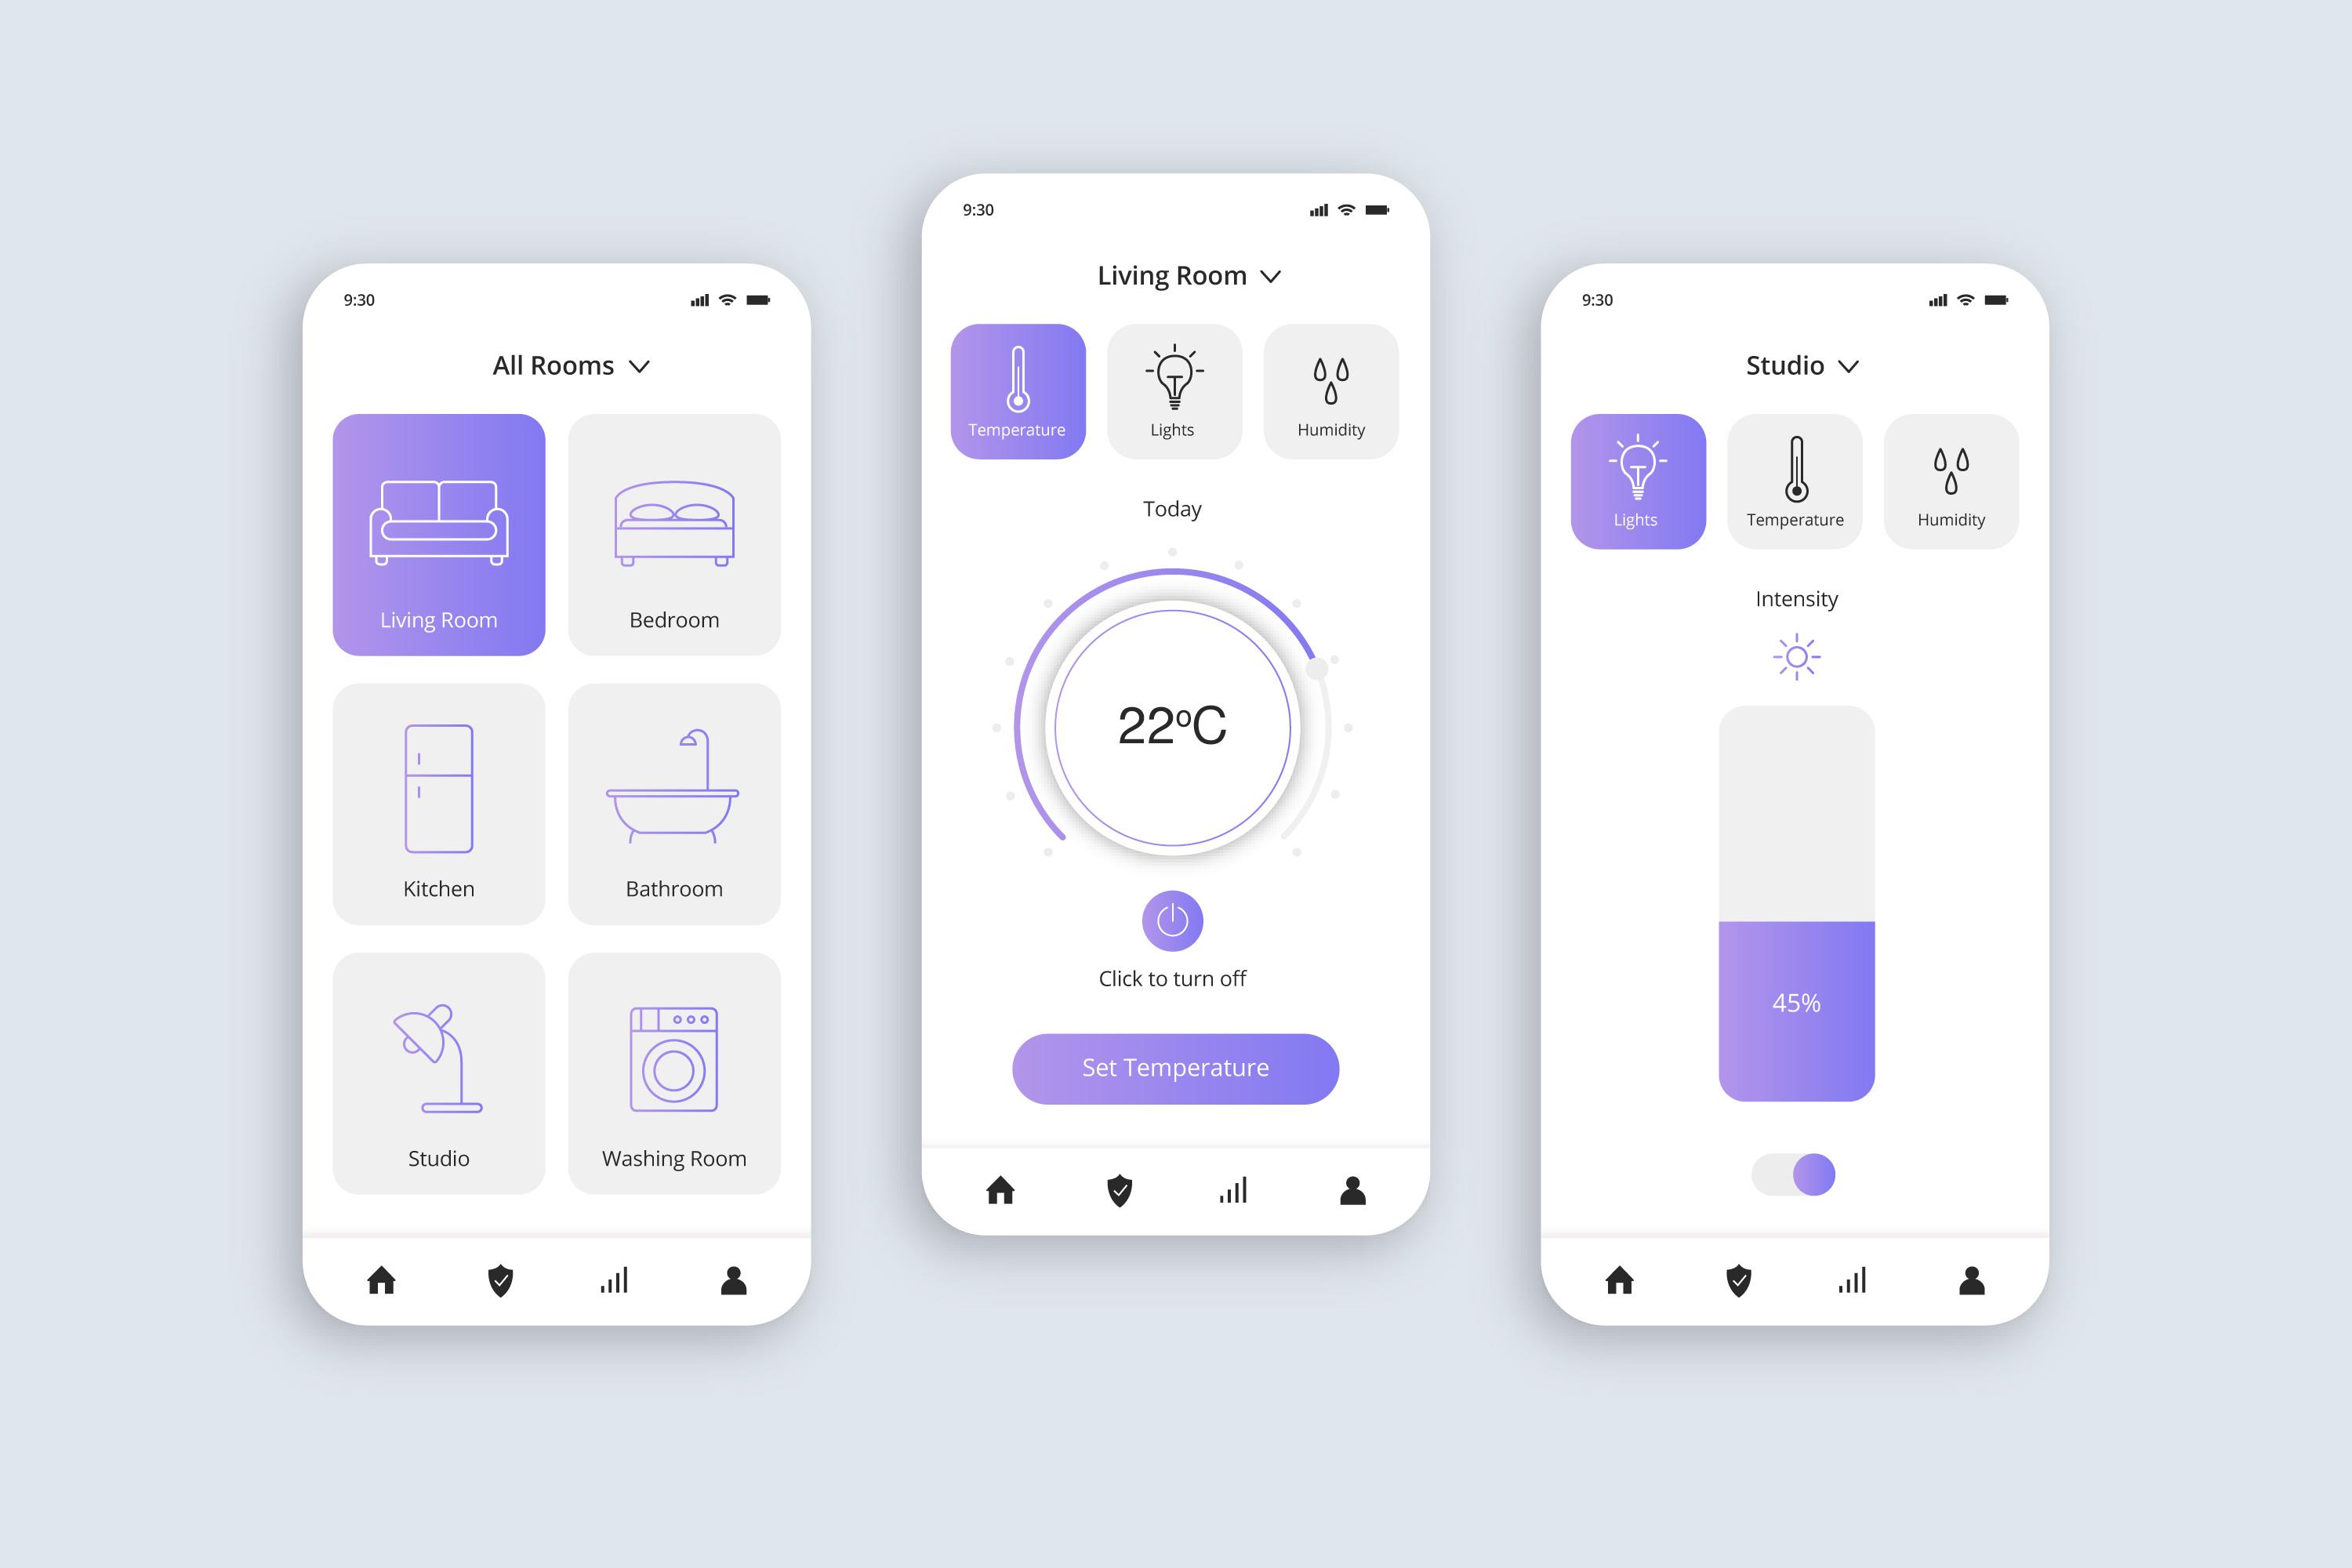Click power button to turn off temperature
2352x1568 pixels.
[1174, 920]
